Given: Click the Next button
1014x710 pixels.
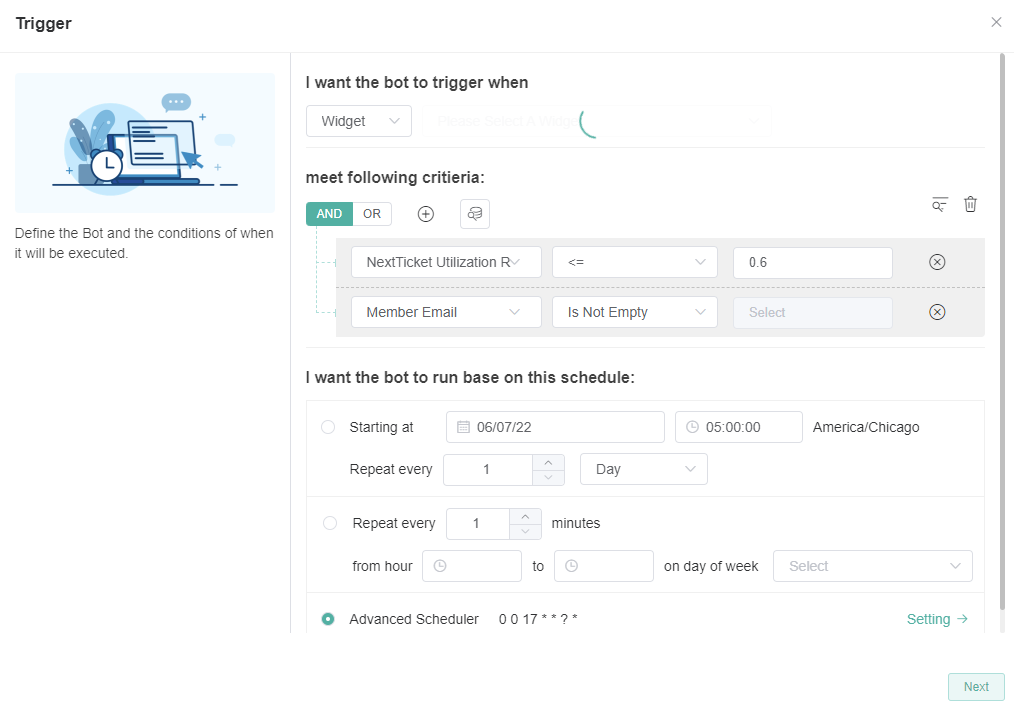Looking at the screenshot, I should pyautogui.click(x=976, y=687).
